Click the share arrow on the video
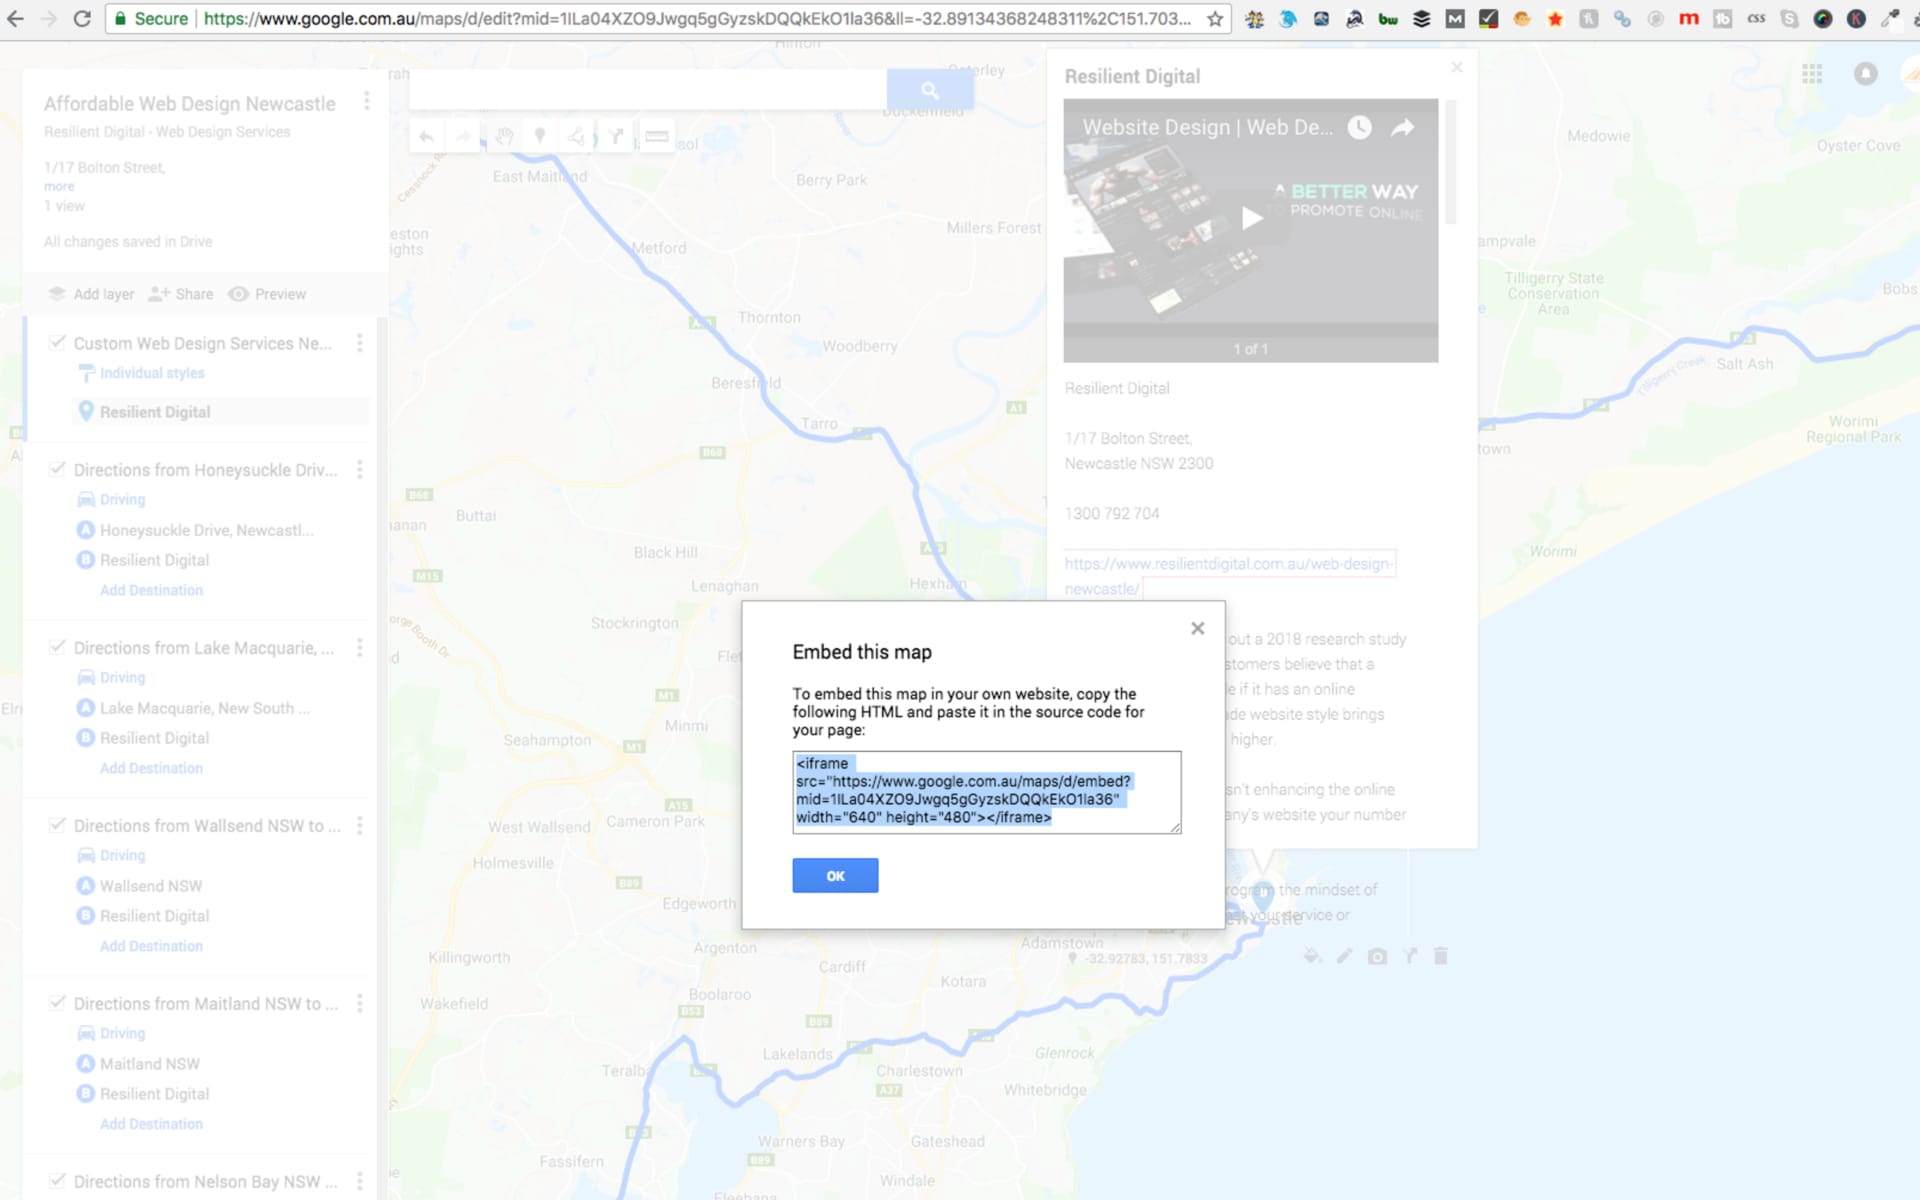 (1403, 127)
